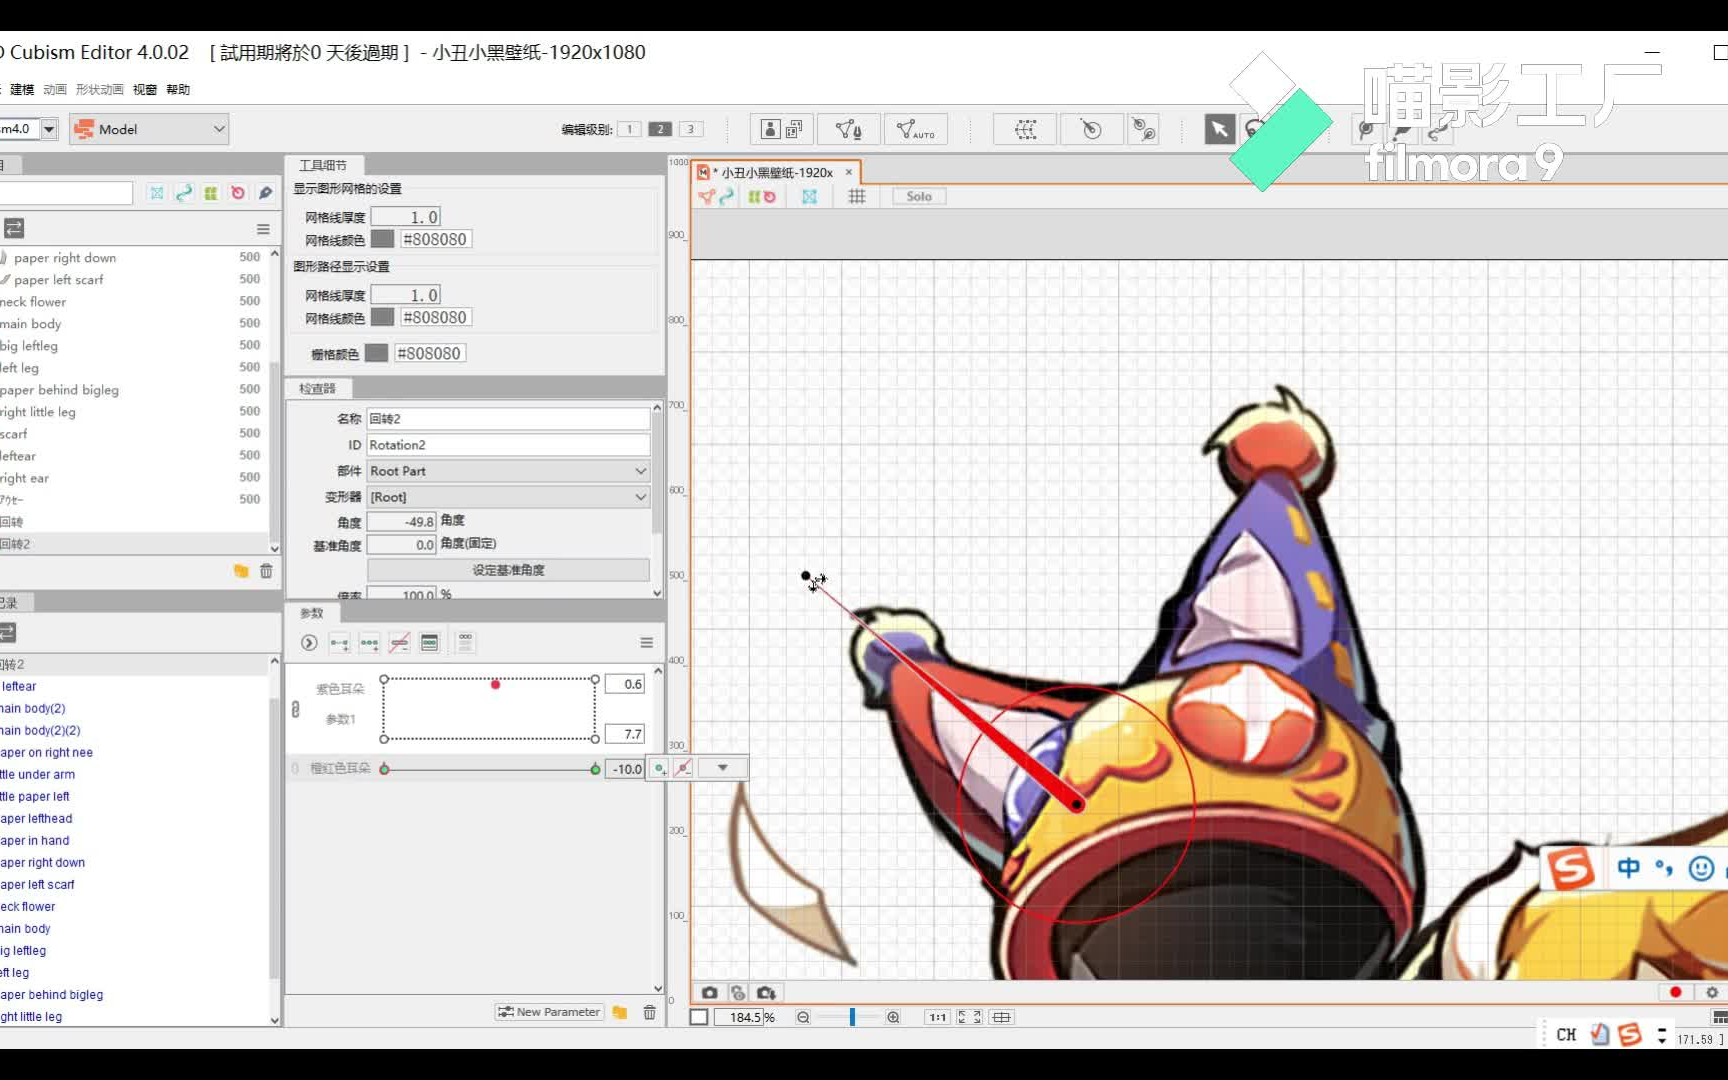Viewport: 1728px width, 1080px height.
Task: Open the Model mode dropdown
Action: 150,129
